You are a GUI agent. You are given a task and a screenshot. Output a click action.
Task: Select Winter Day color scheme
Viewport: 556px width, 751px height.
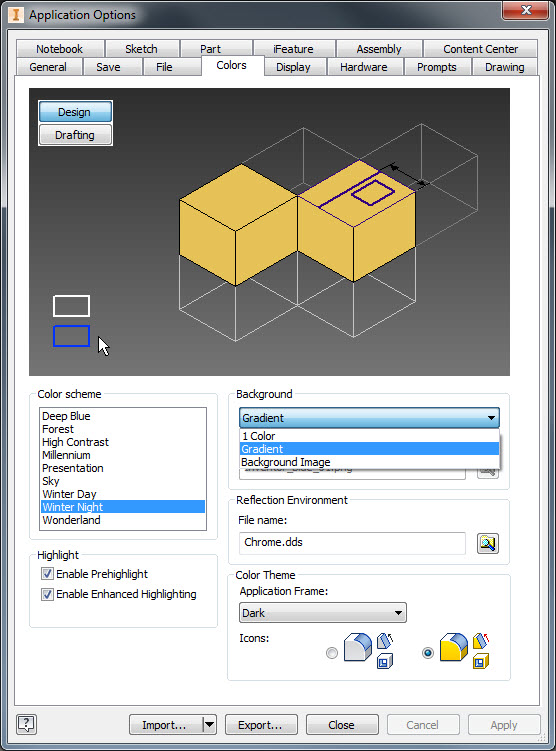pos(123,493)
